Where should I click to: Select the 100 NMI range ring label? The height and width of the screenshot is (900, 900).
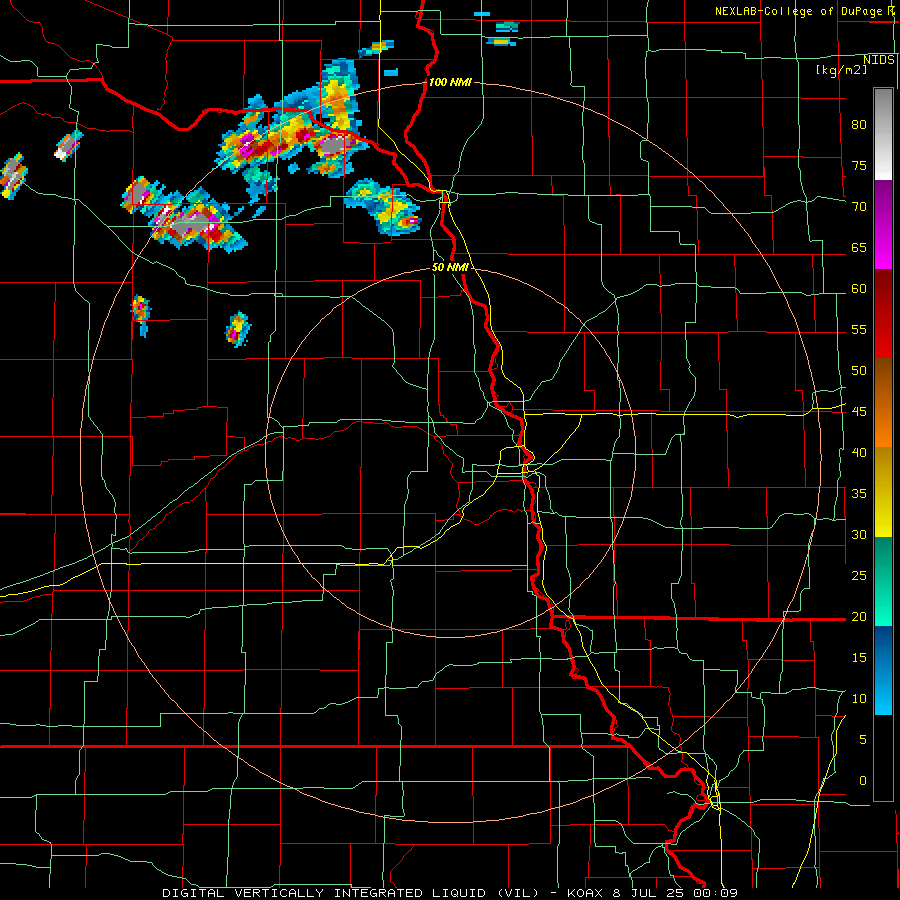pyautogui.click(x=450, y=82)
